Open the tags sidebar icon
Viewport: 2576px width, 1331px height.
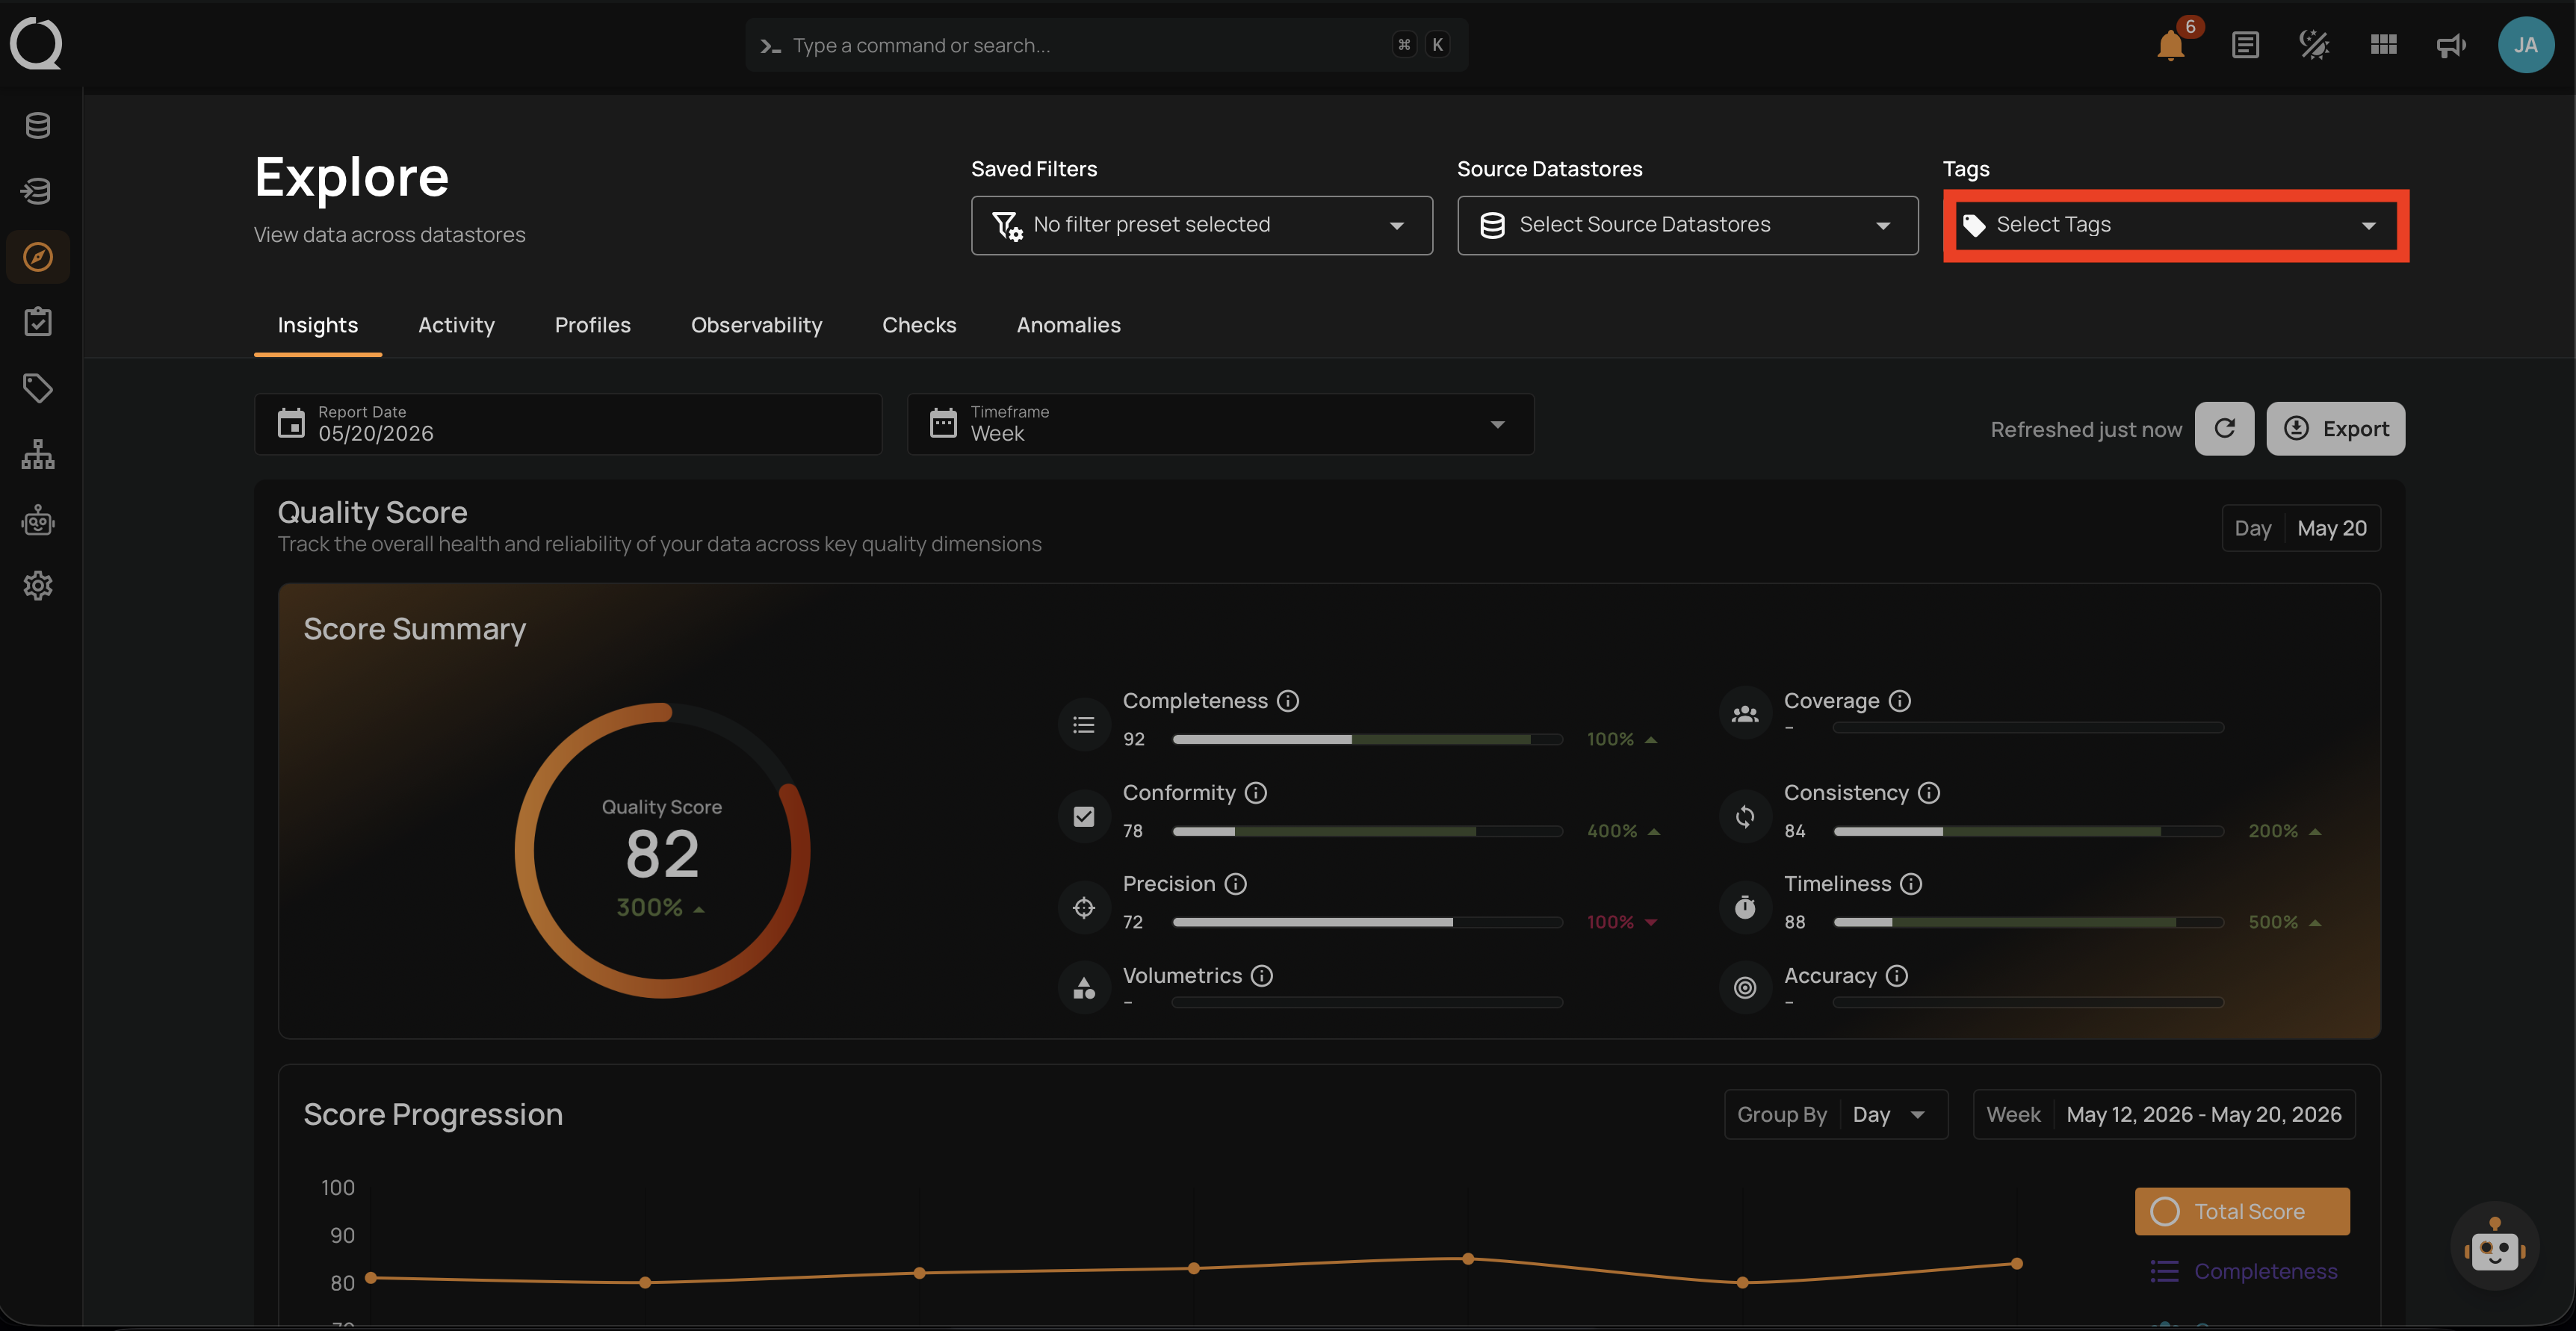(x=38, y=388)
